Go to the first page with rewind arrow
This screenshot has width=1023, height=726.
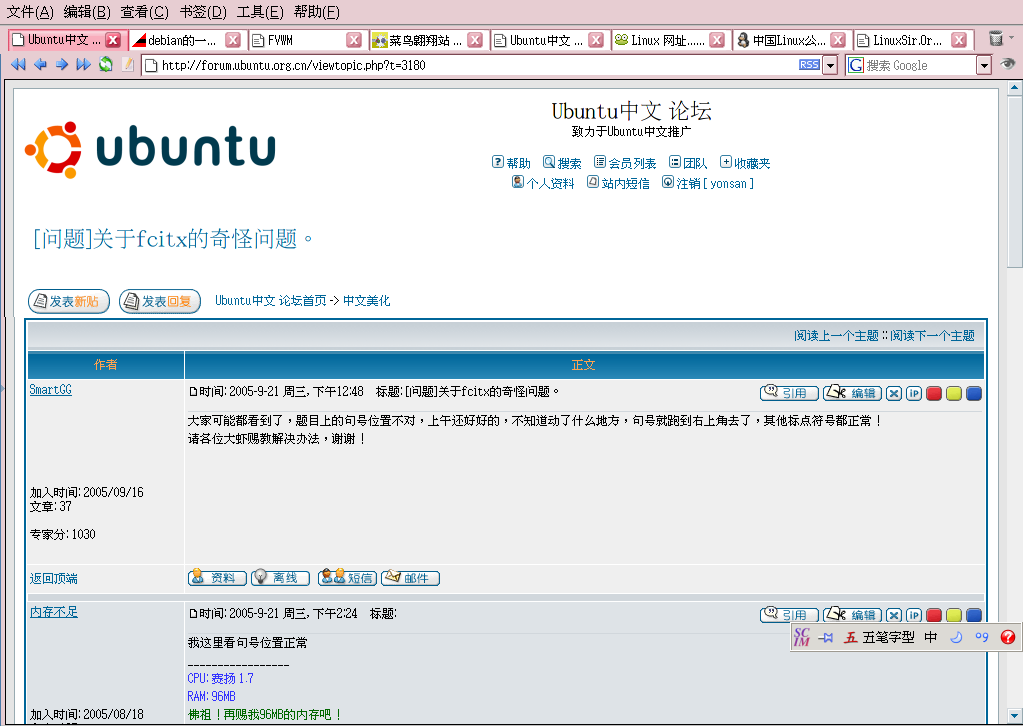coord(18,65)
